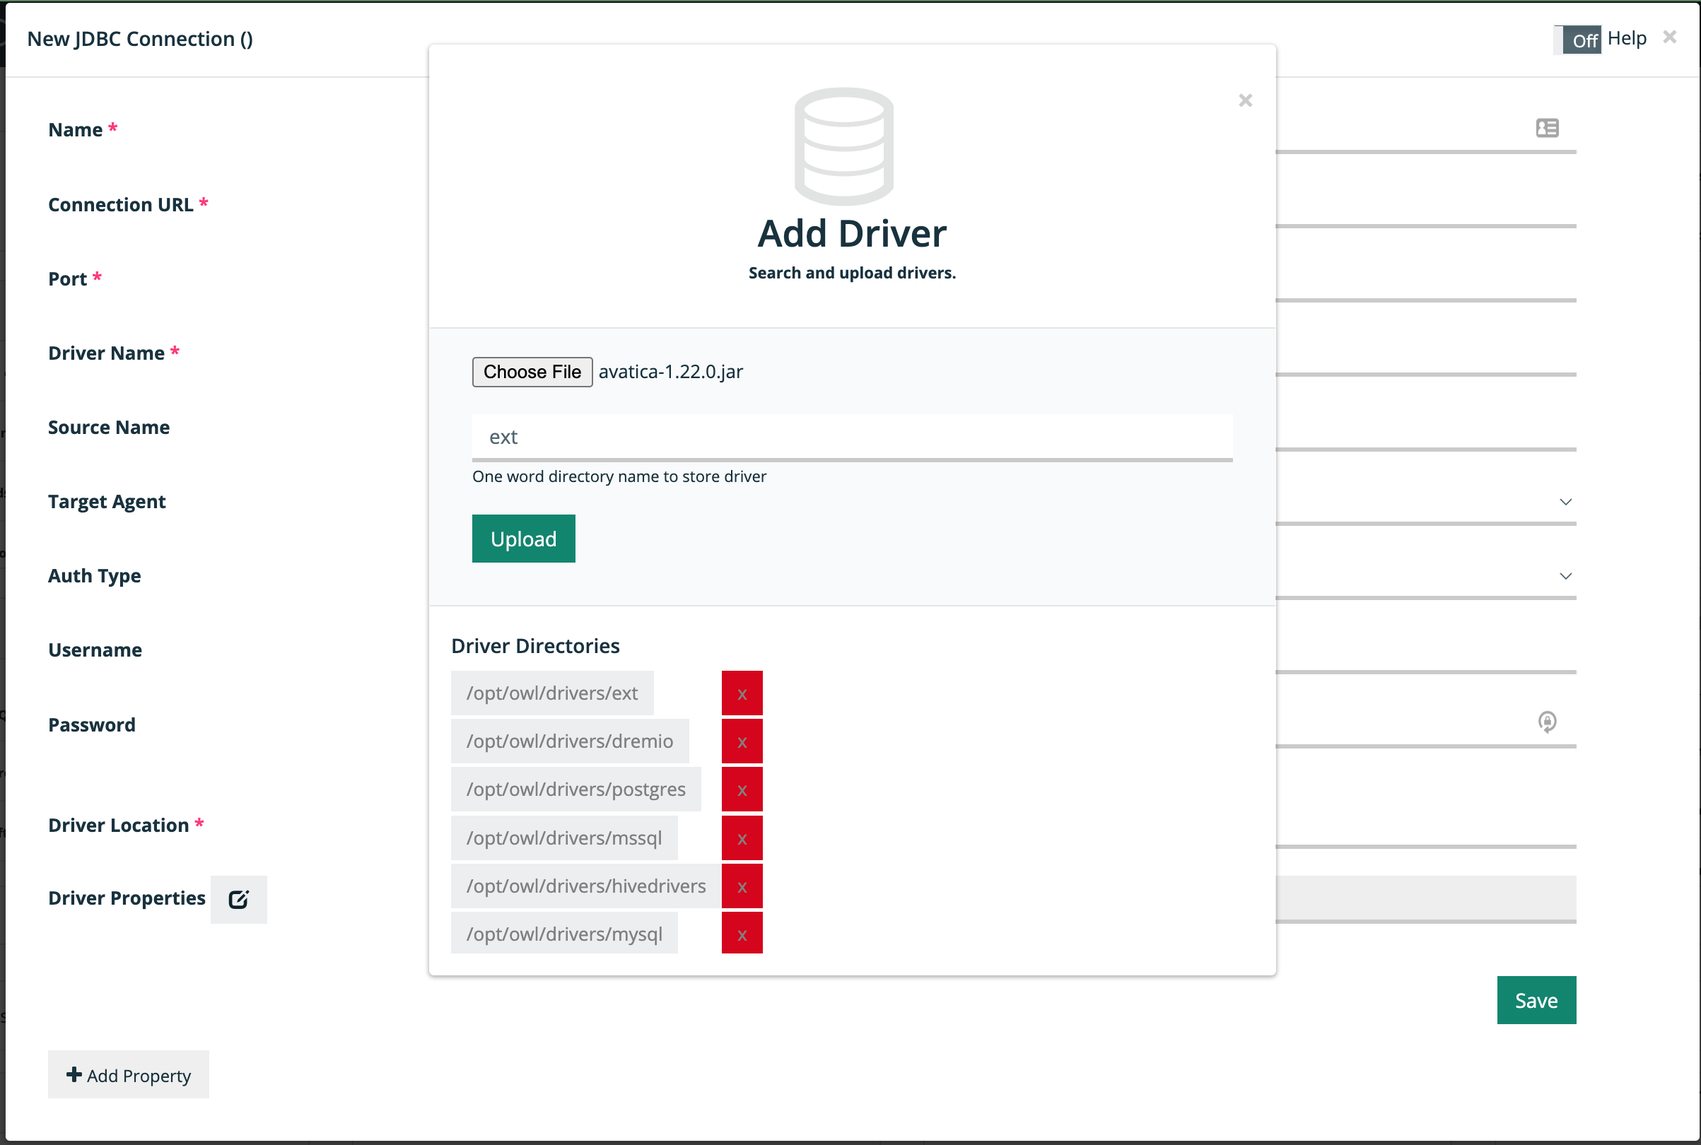Click the contact card icon beside the Name field

(1546, 128)
